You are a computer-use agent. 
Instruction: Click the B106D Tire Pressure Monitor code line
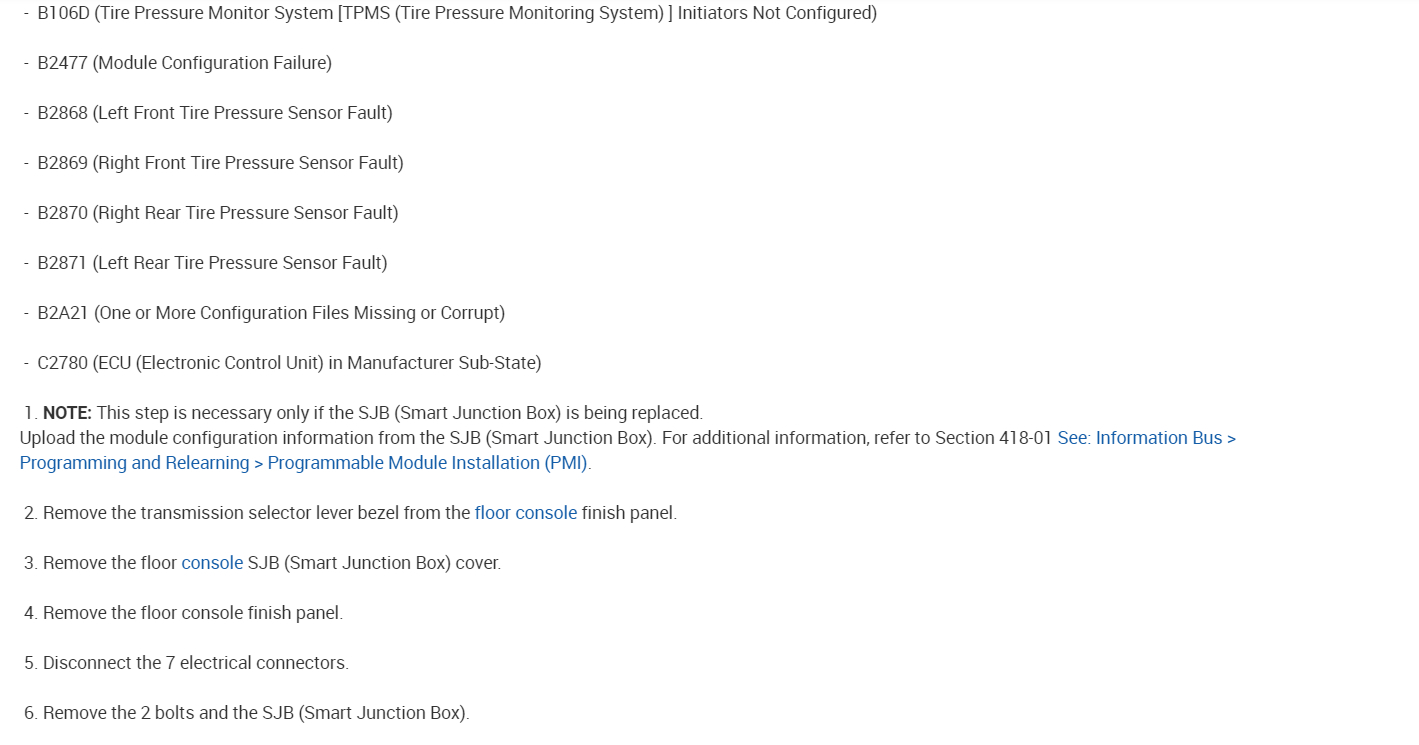(x=456, y=13)
